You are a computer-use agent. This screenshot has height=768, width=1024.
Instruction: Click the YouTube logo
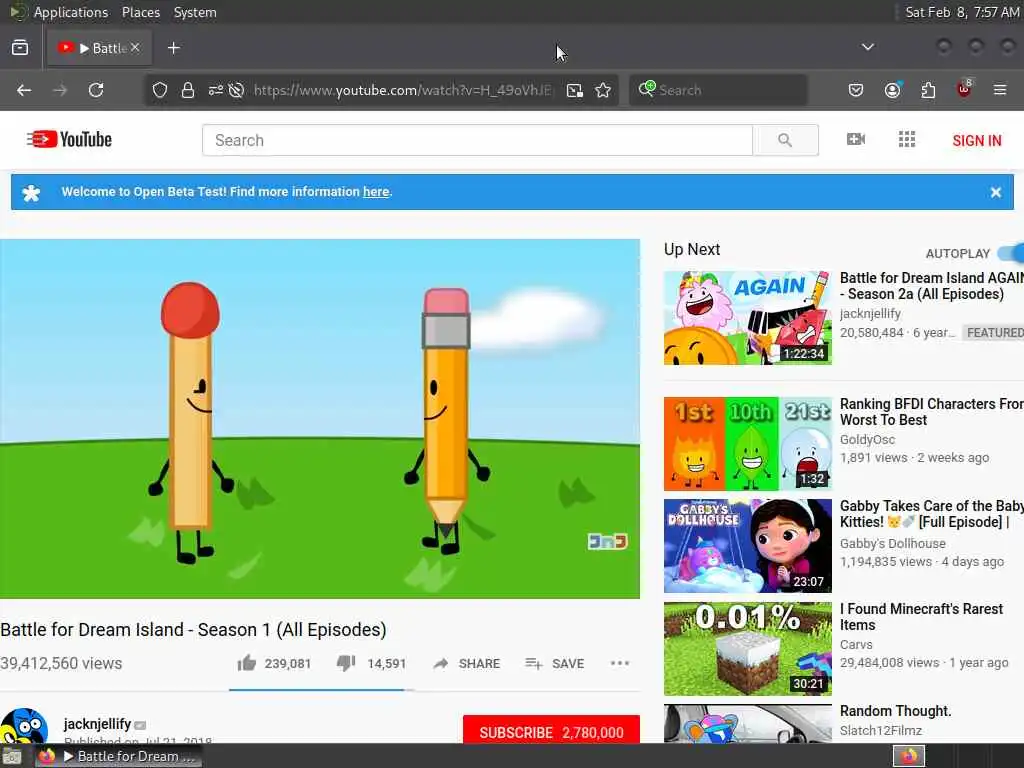[x=69, y=139]
